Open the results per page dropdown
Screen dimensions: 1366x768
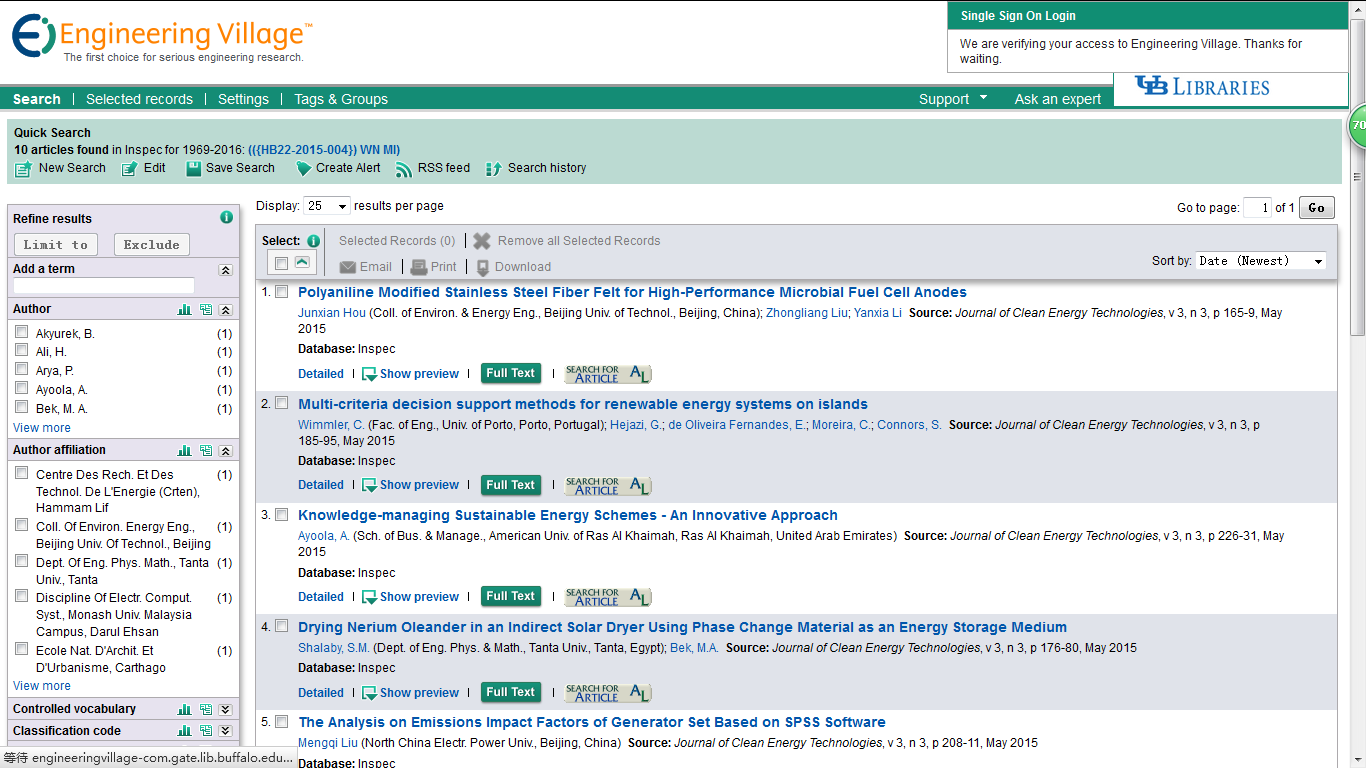click(x=327, y=206)
